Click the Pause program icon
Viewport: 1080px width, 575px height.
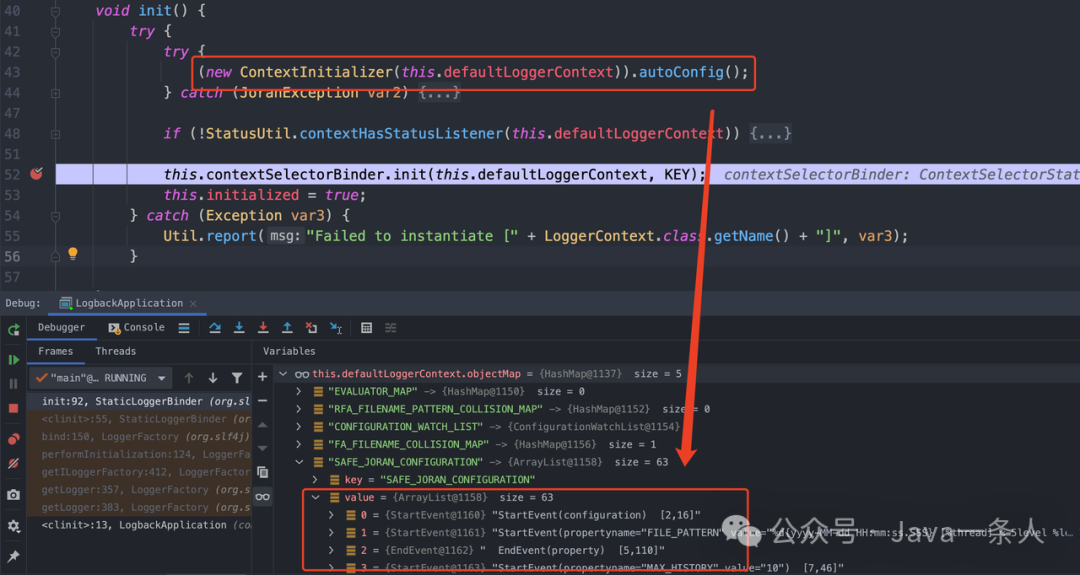13,384
